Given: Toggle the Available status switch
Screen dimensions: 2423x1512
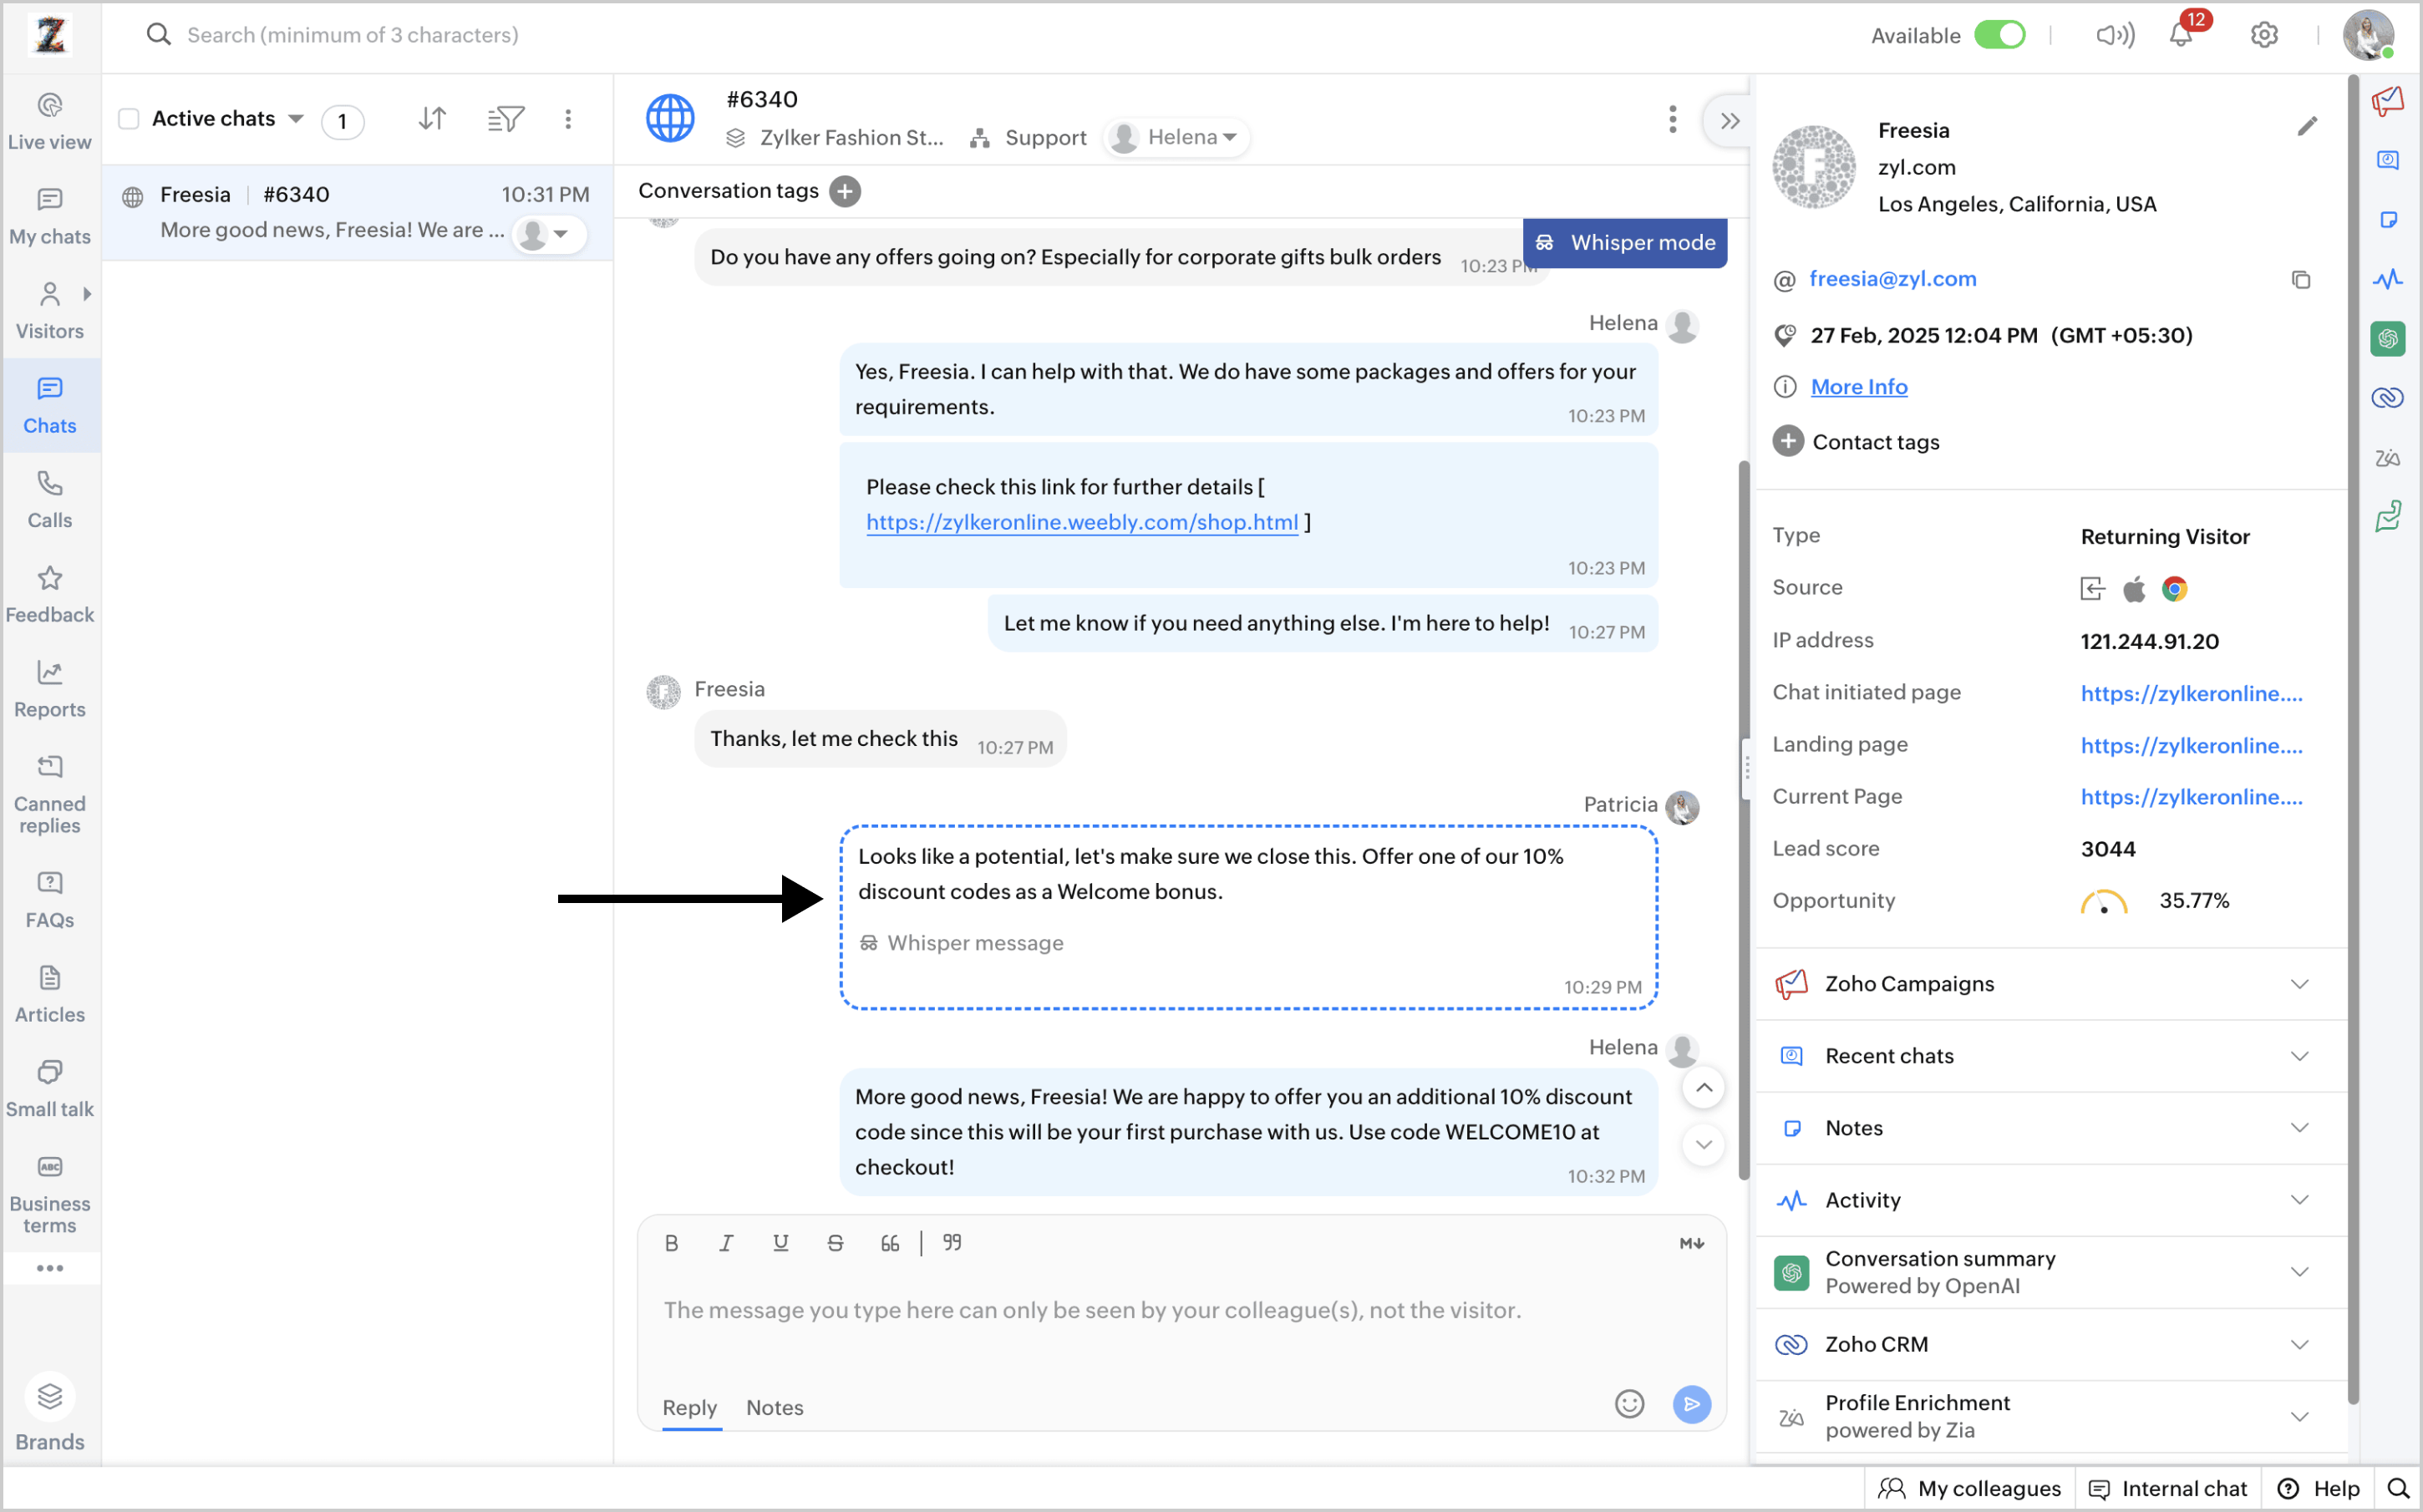Looking at the screenshot, I should (1999, 36).
